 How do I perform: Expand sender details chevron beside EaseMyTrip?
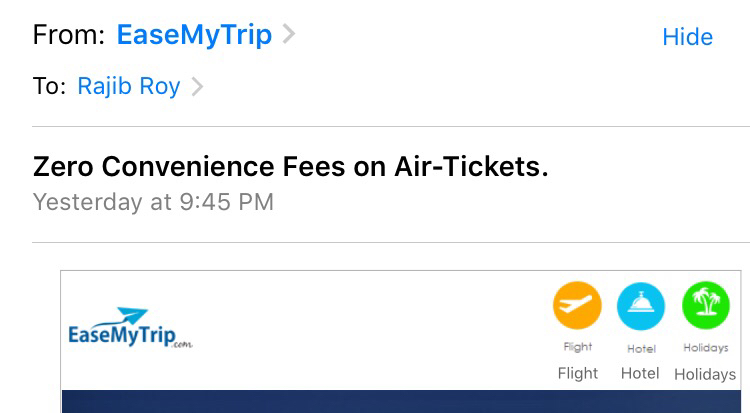tap(289, 35)
